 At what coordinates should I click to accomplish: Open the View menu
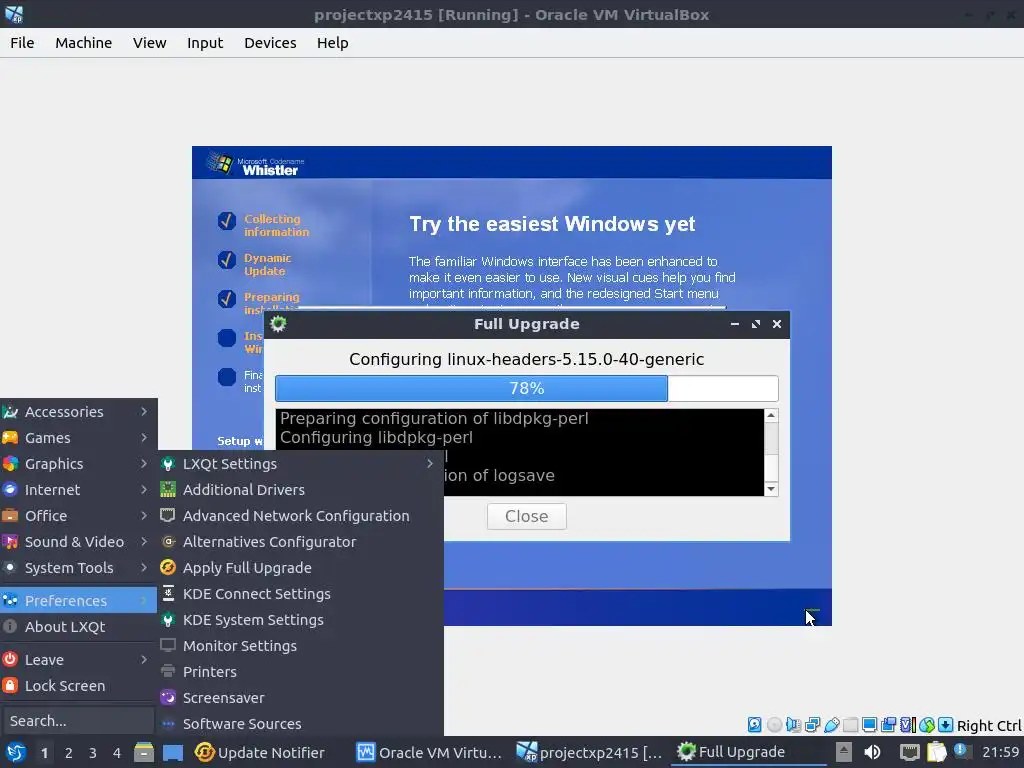tap(150, 42)
